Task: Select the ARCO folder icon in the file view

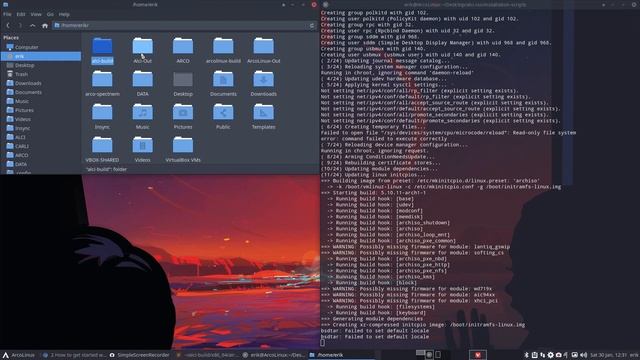Action: pyautogui.click(x=183, y=46)
